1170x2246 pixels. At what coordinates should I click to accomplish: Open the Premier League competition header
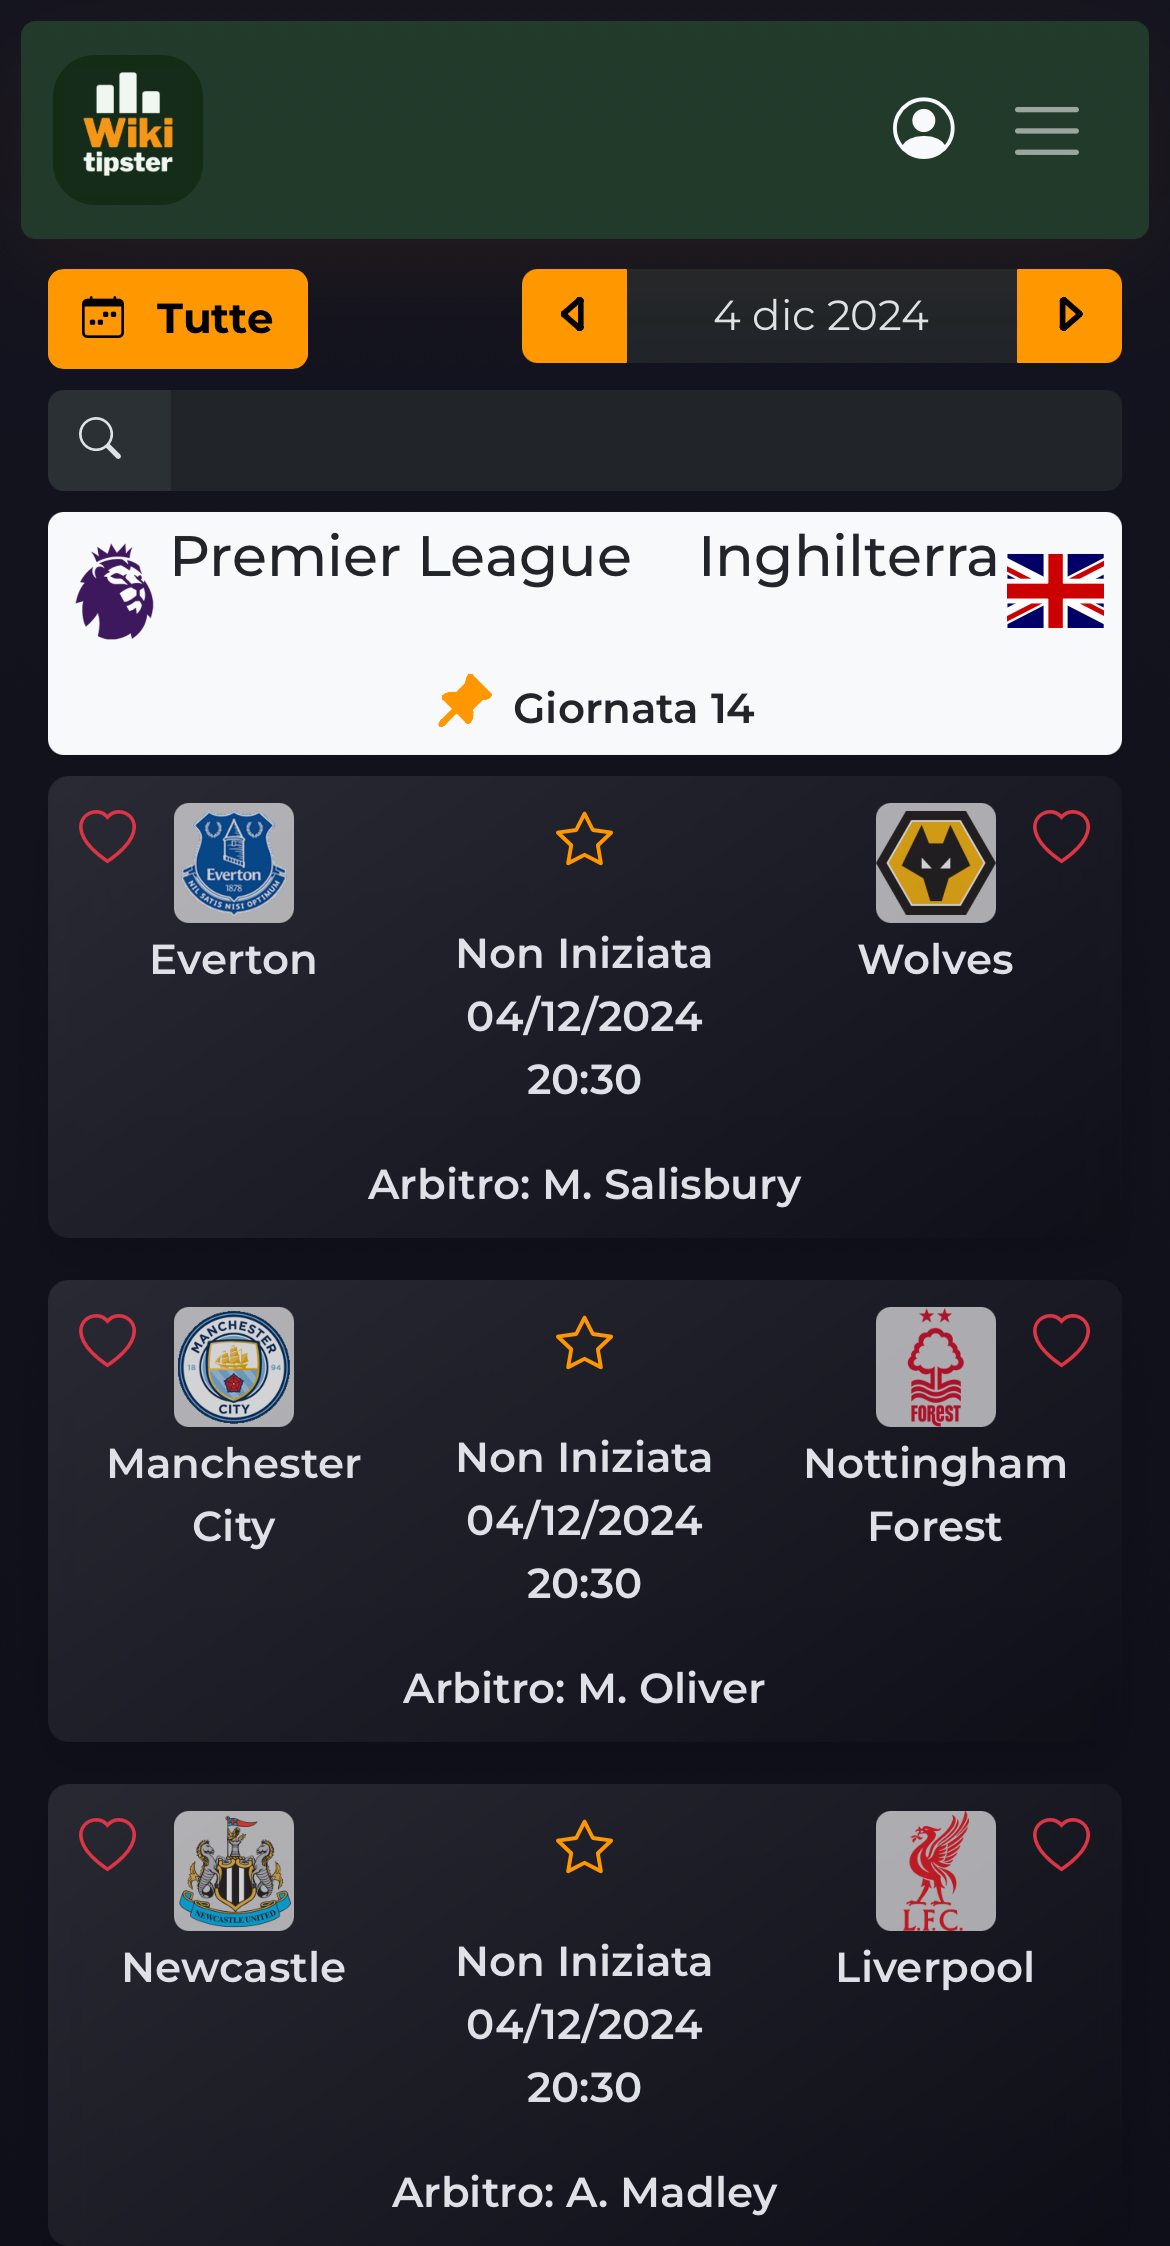[585, 633]
